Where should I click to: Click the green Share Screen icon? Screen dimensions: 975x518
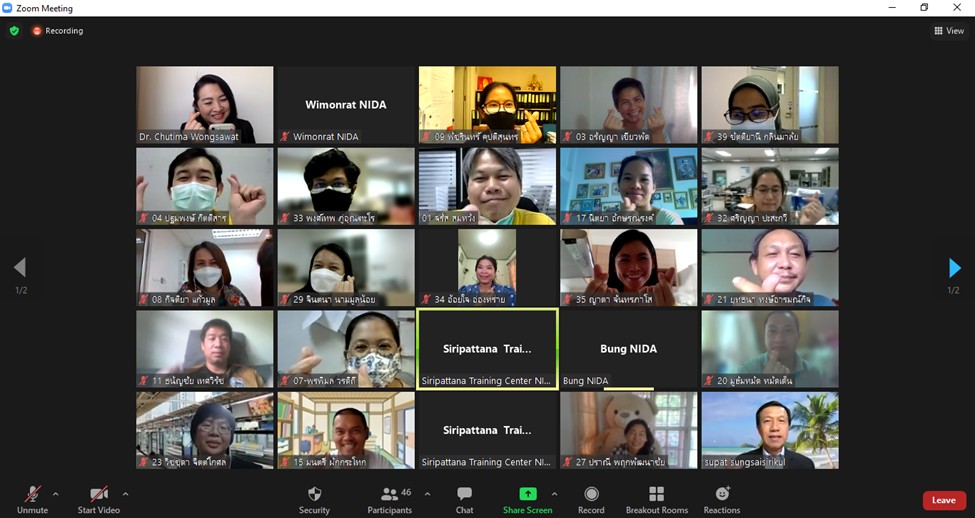(x=527, y=494)
